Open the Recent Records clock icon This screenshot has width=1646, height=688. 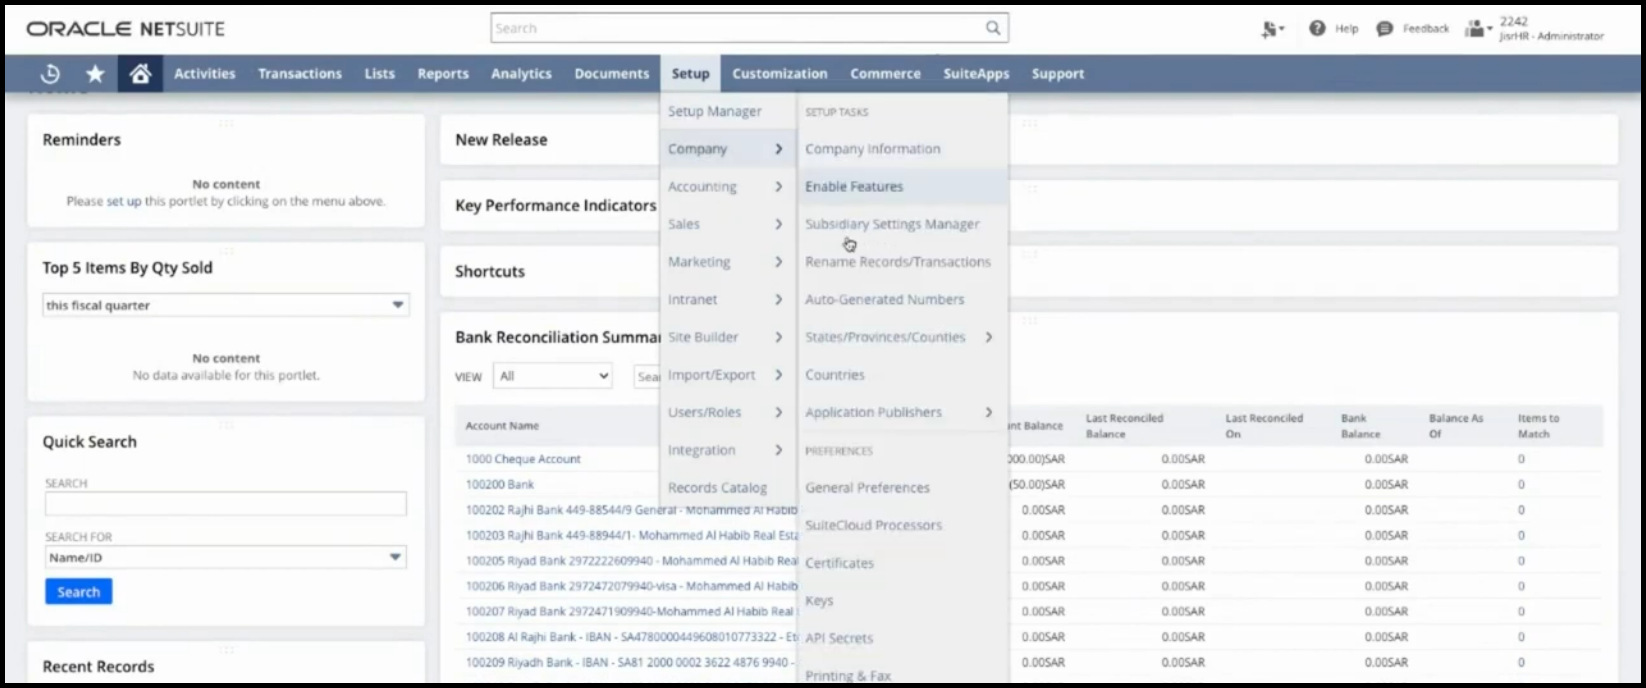point(50,74)
